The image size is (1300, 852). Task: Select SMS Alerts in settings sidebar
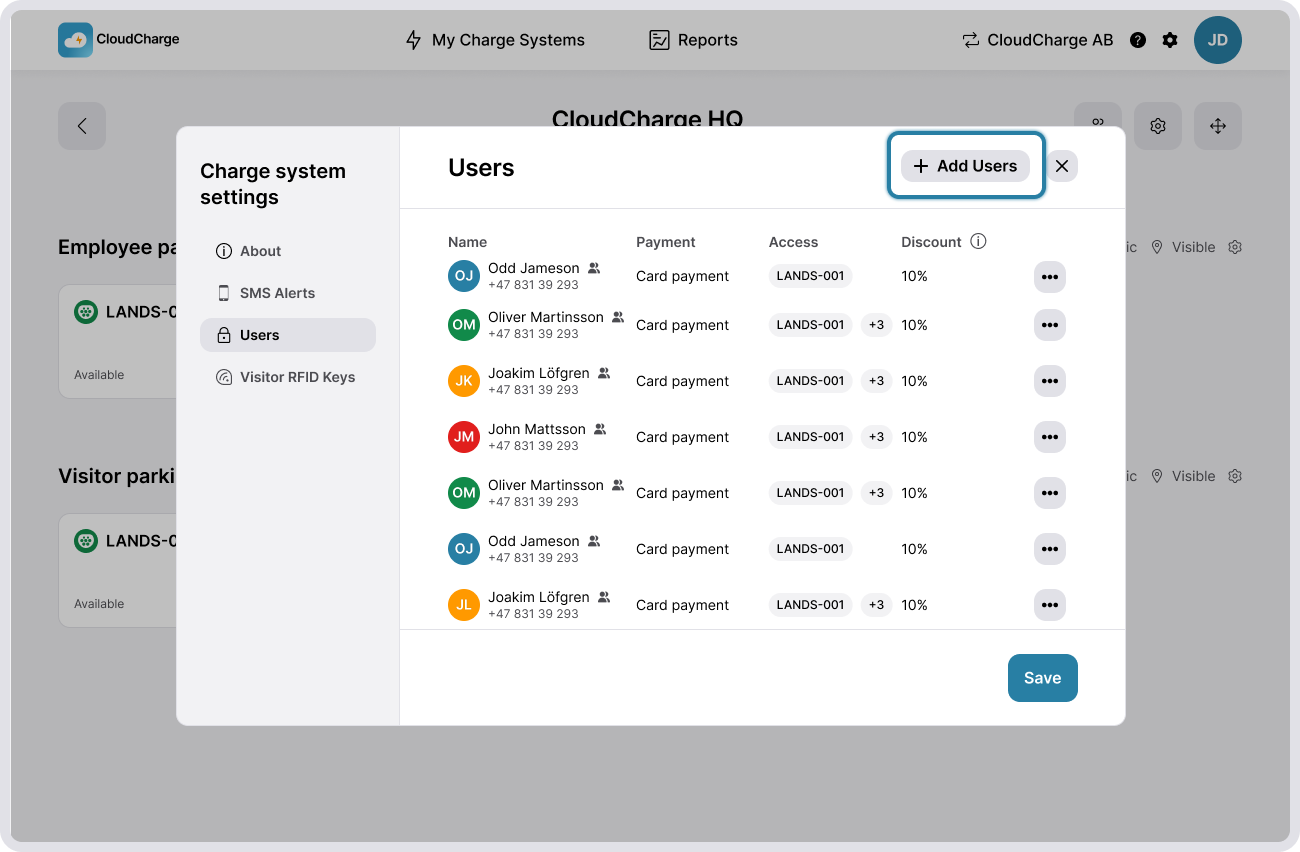coord(288,293)
